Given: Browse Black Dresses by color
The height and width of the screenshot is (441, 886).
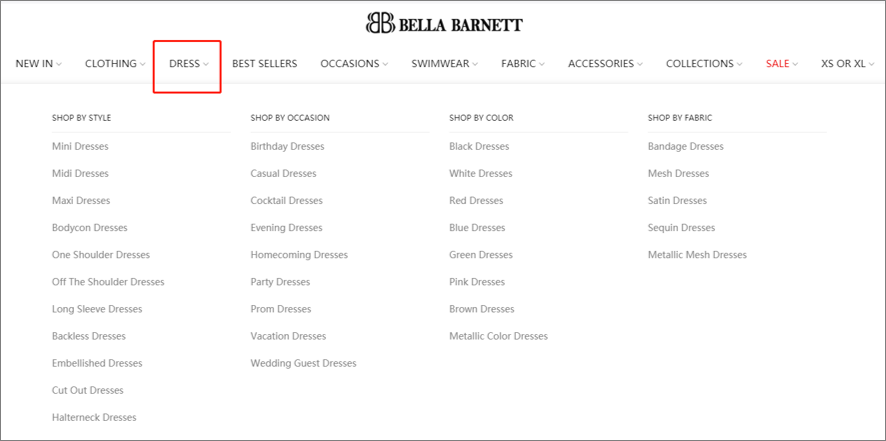Looking at the screenshot, I should pos(479,146).
